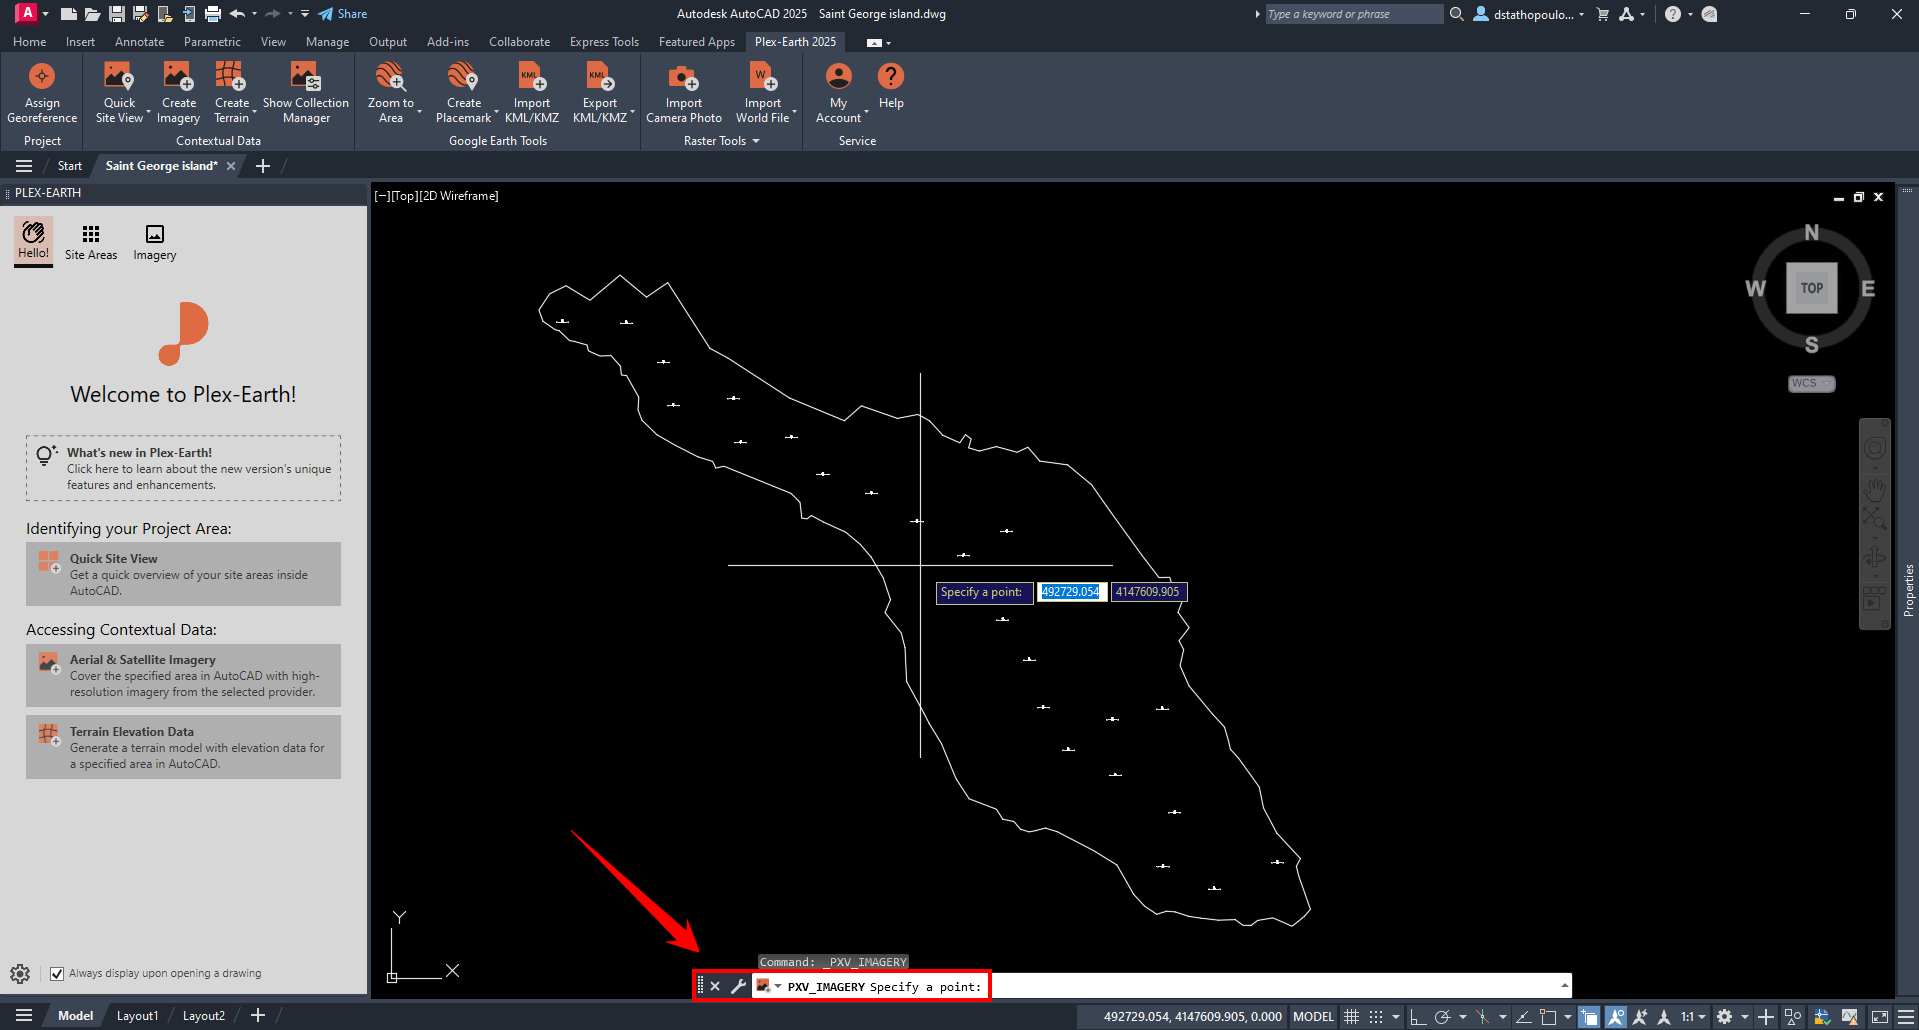Switch to the Featured Apps ribbon tab
The height and width of the screenshot is (1030, 1919).
pos(696,42)
